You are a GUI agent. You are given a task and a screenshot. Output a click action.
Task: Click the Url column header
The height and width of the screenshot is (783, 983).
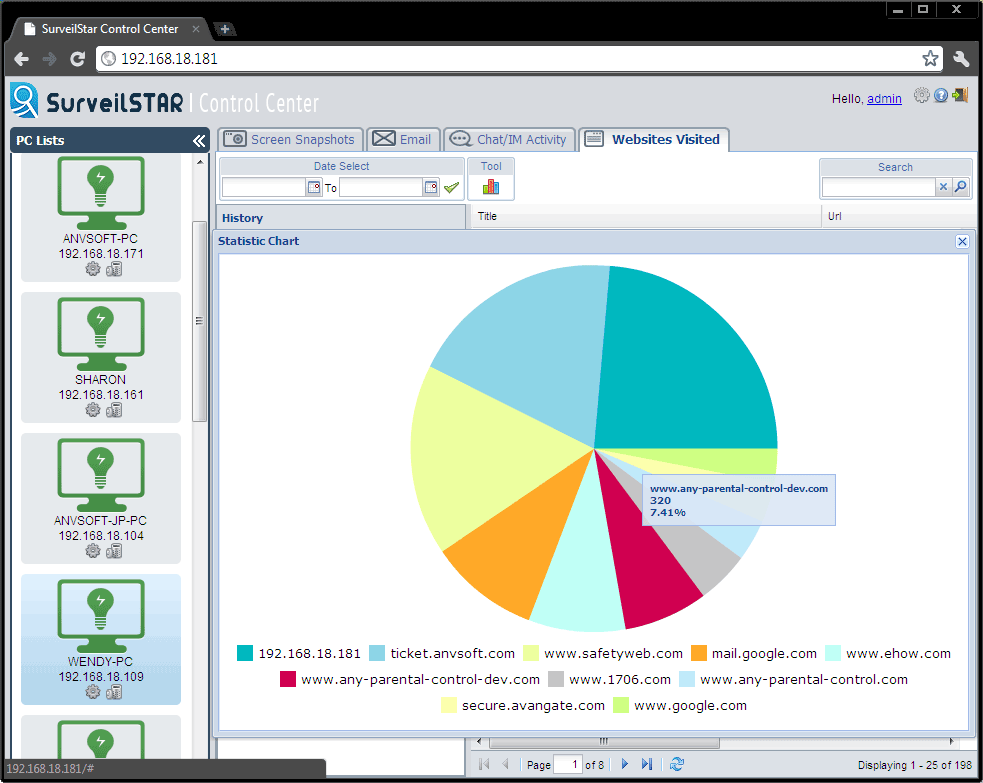click(898, 216)
